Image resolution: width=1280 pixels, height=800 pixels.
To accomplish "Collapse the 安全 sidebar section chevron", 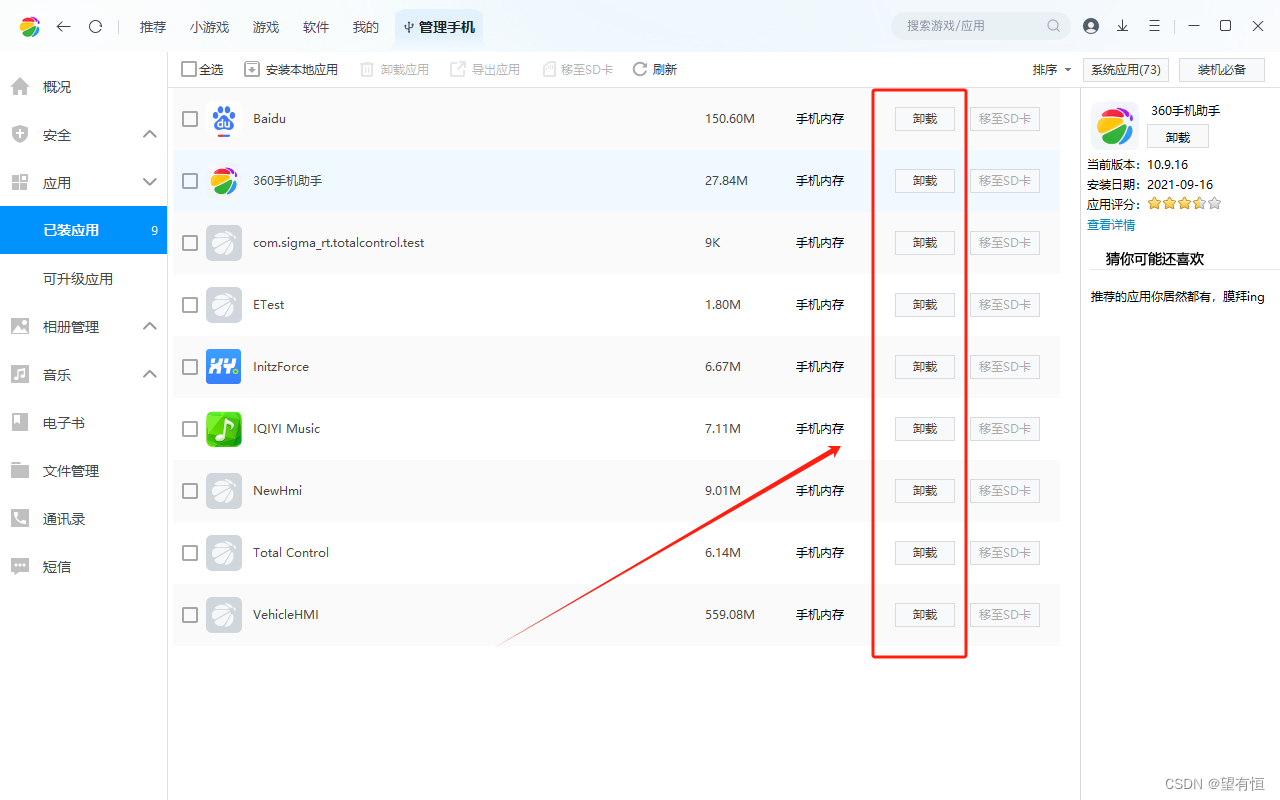I will pos(150,134).
